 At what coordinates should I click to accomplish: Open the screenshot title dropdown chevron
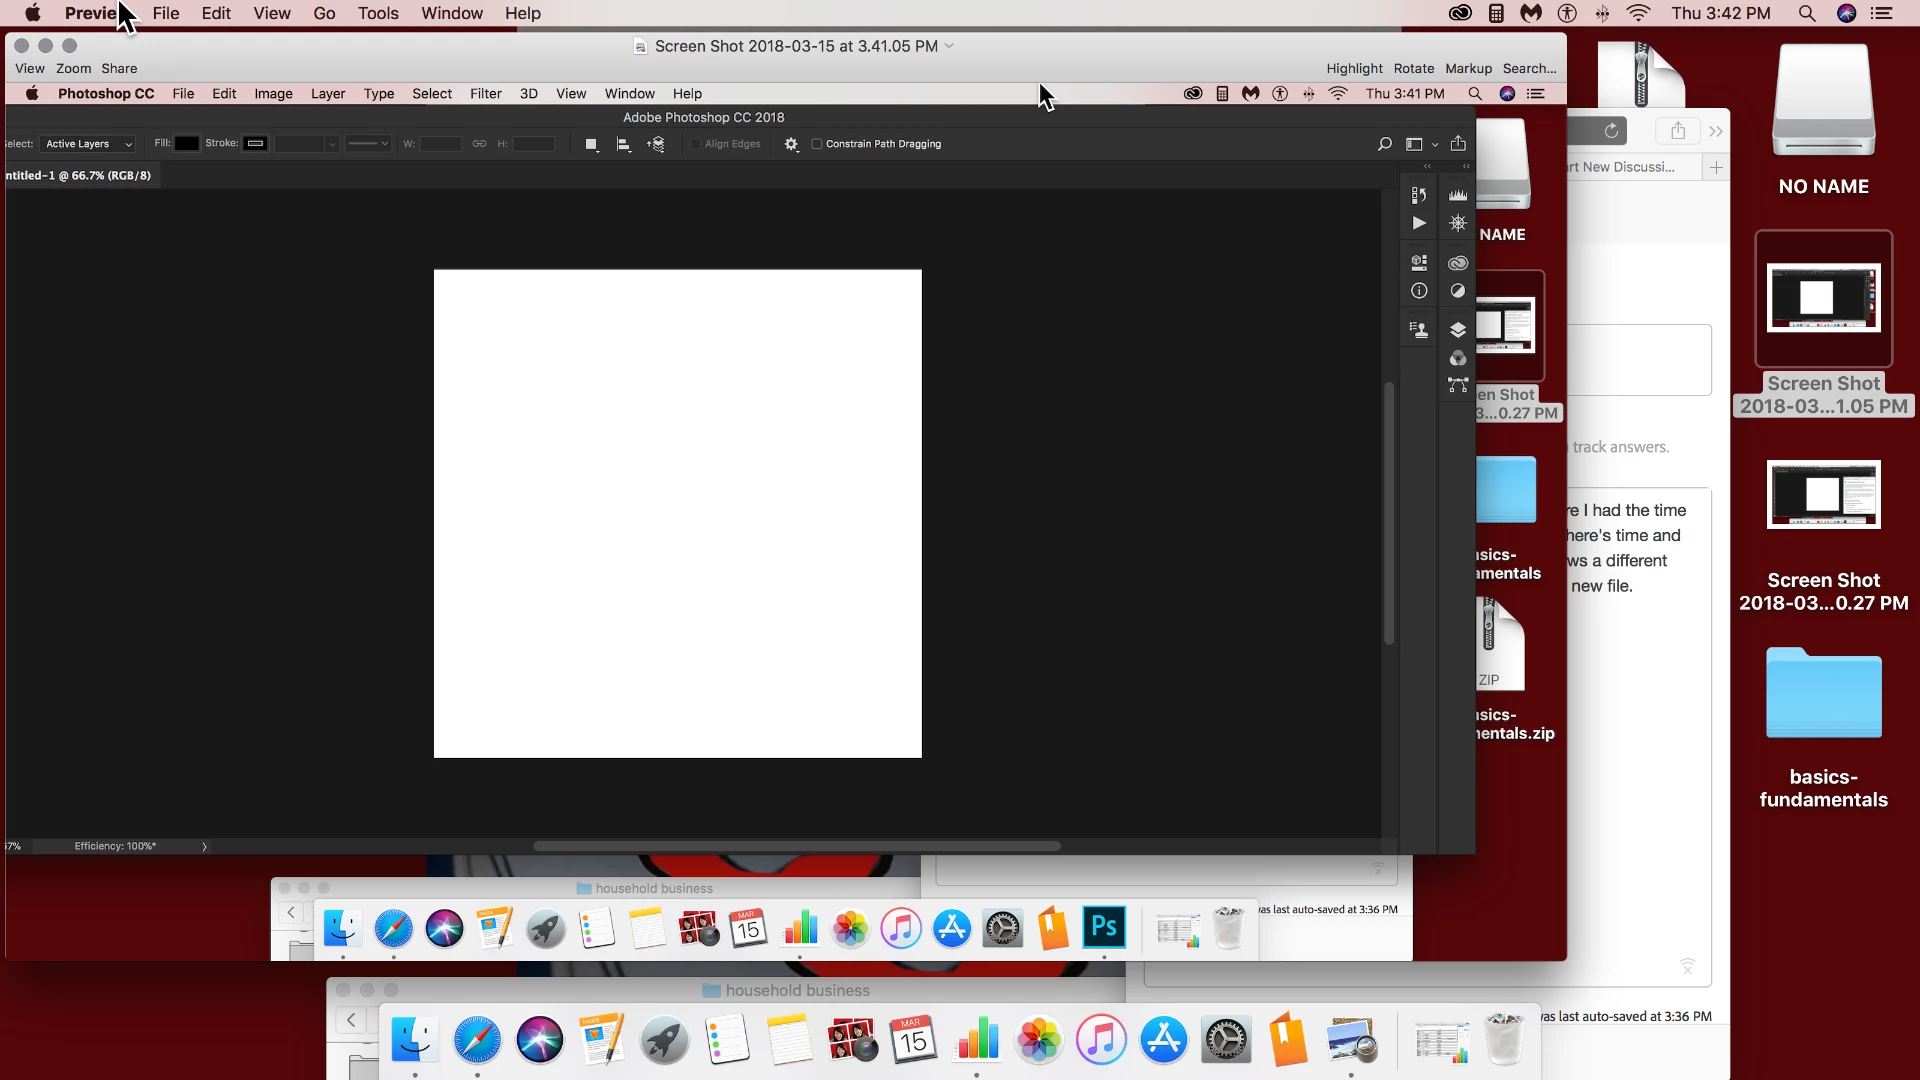(949, 46)
